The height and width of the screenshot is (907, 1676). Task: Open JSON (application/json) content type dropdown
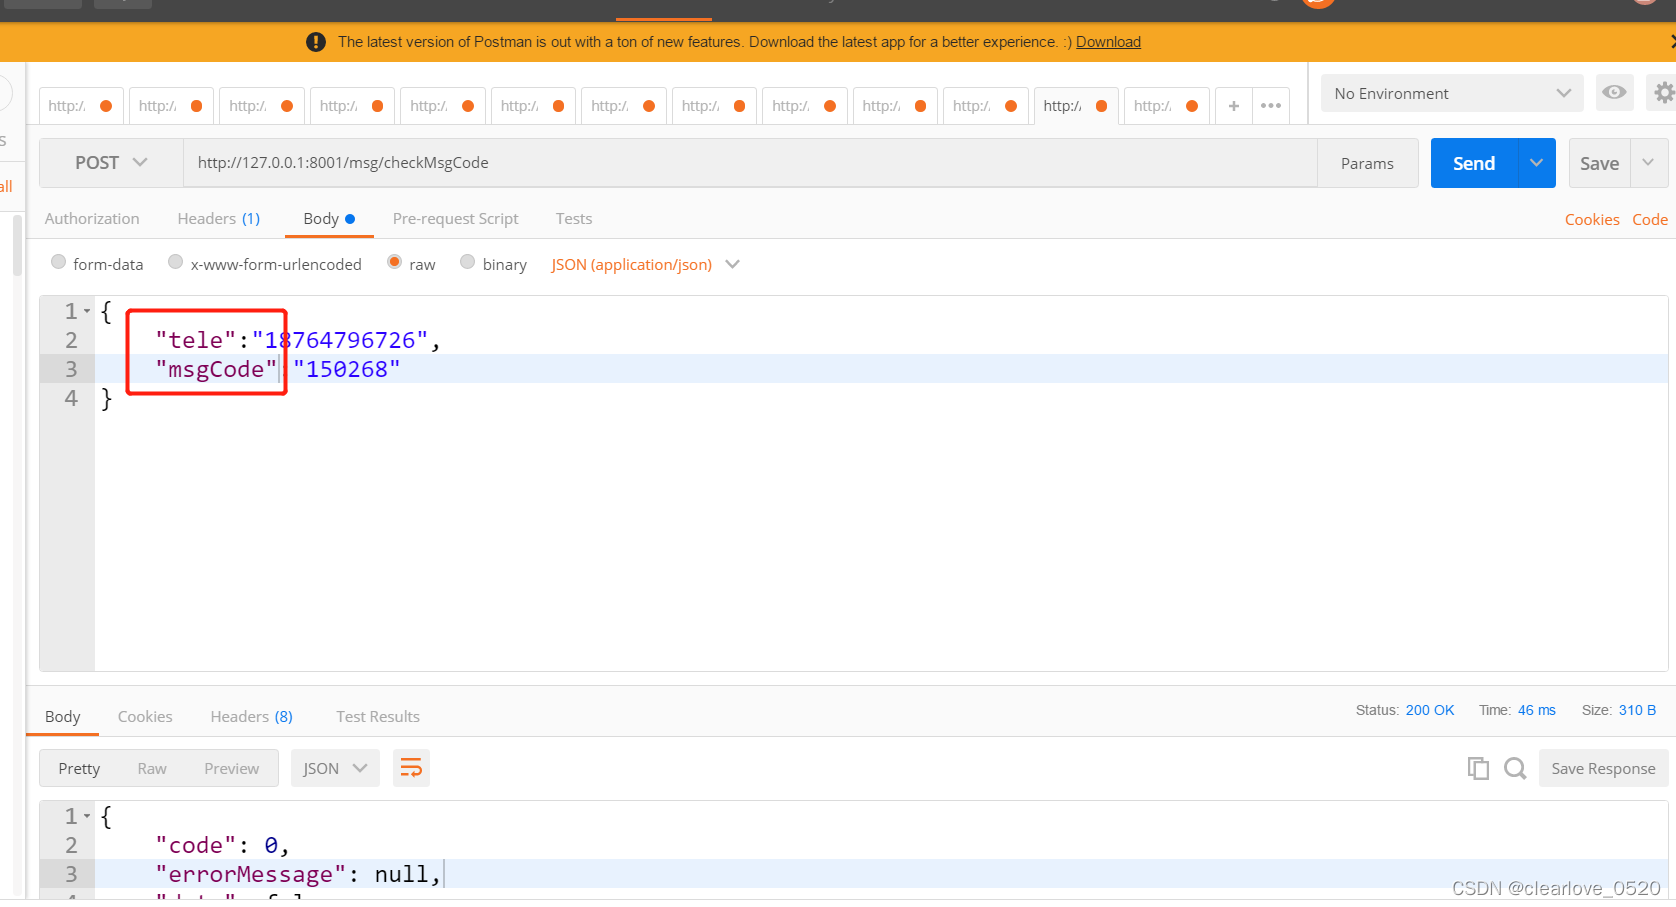click(645, 264)
